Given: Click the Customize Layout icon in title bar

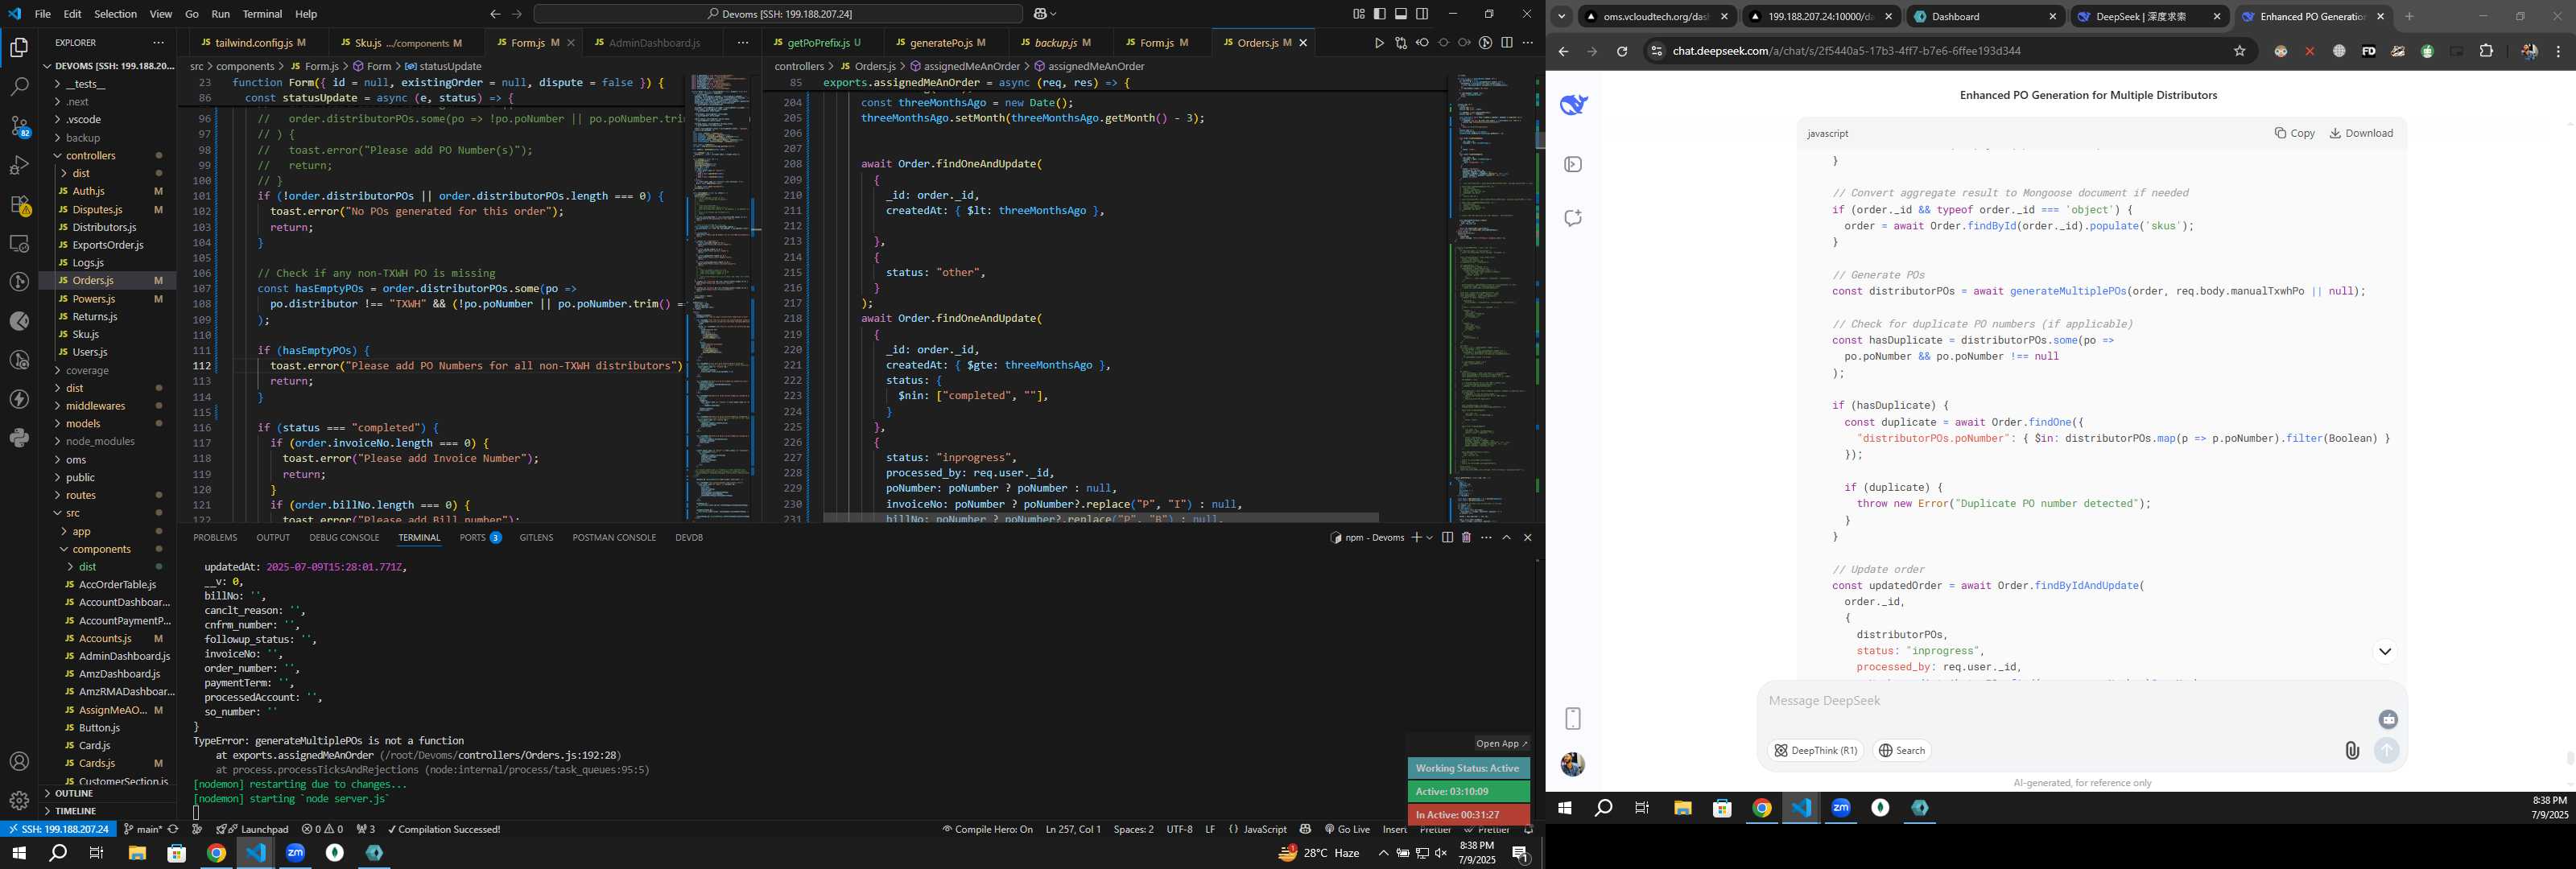Looking at the screenshot, I should click(x=1359, y=14).
